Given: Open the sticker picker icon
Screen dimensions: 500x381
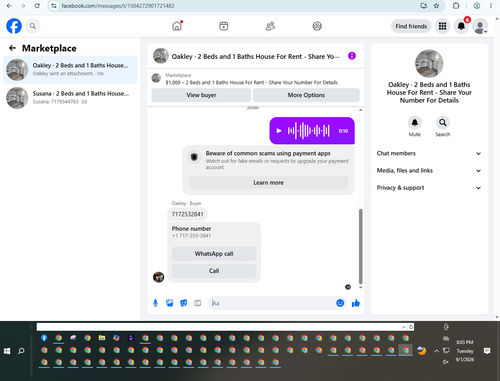Looking at the screenshot, I should click(x=184, y=303).
